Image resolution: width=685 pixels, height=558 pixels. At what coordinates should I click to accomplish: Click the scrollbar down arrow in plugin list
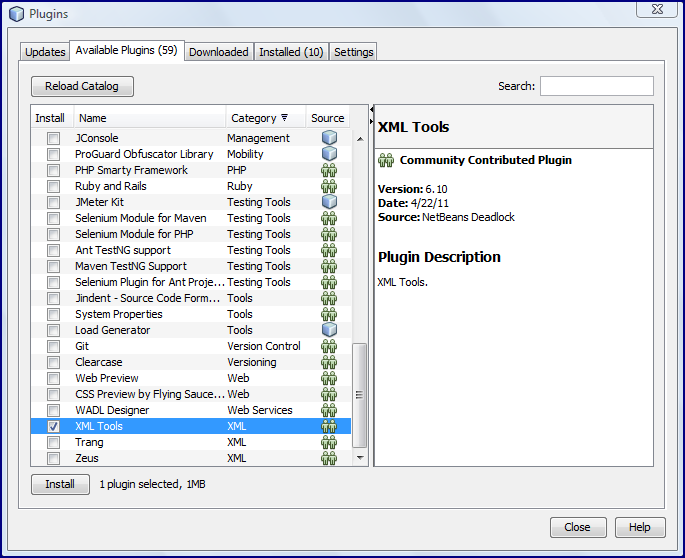click(360, 457)
